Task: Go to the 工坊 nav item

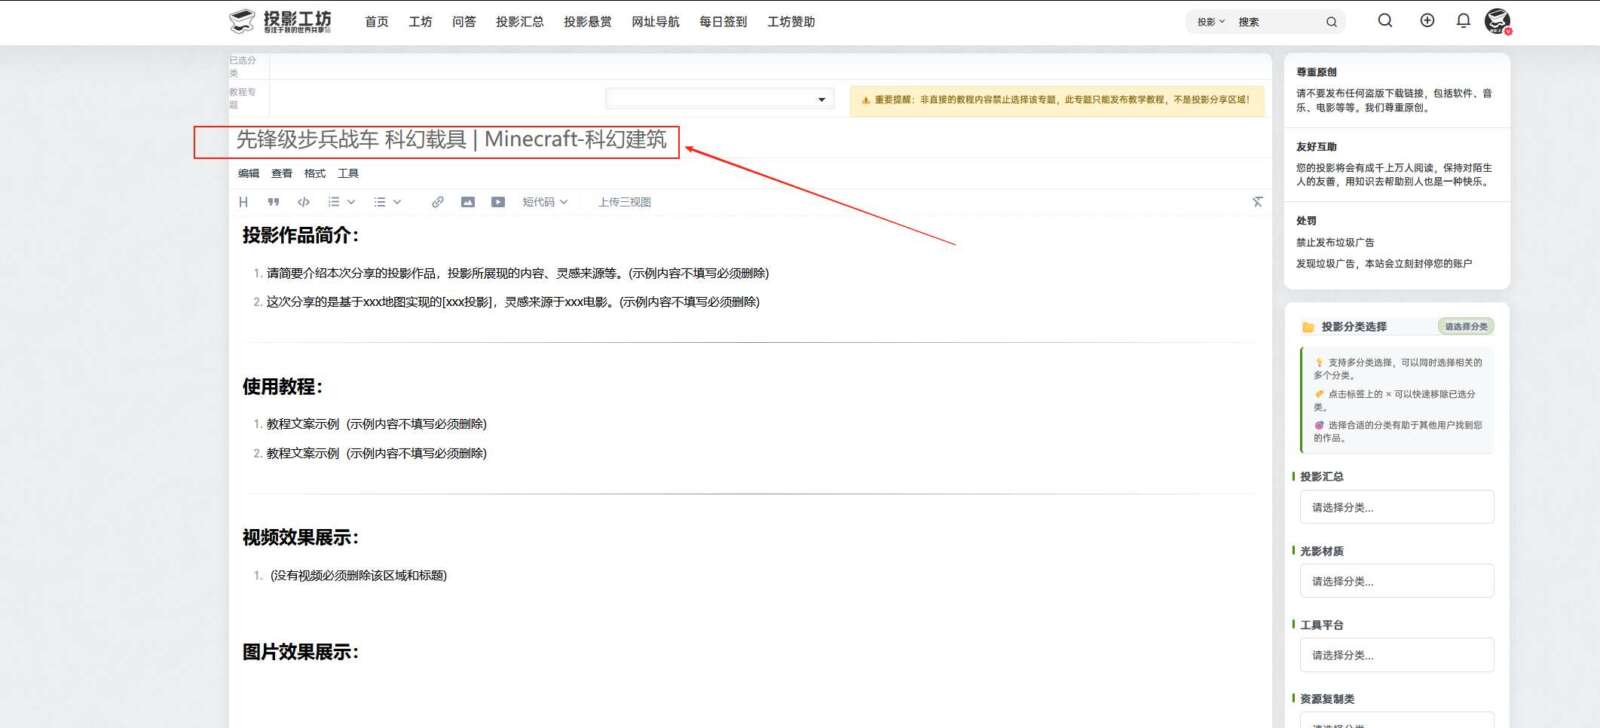Action: [420, 22]
